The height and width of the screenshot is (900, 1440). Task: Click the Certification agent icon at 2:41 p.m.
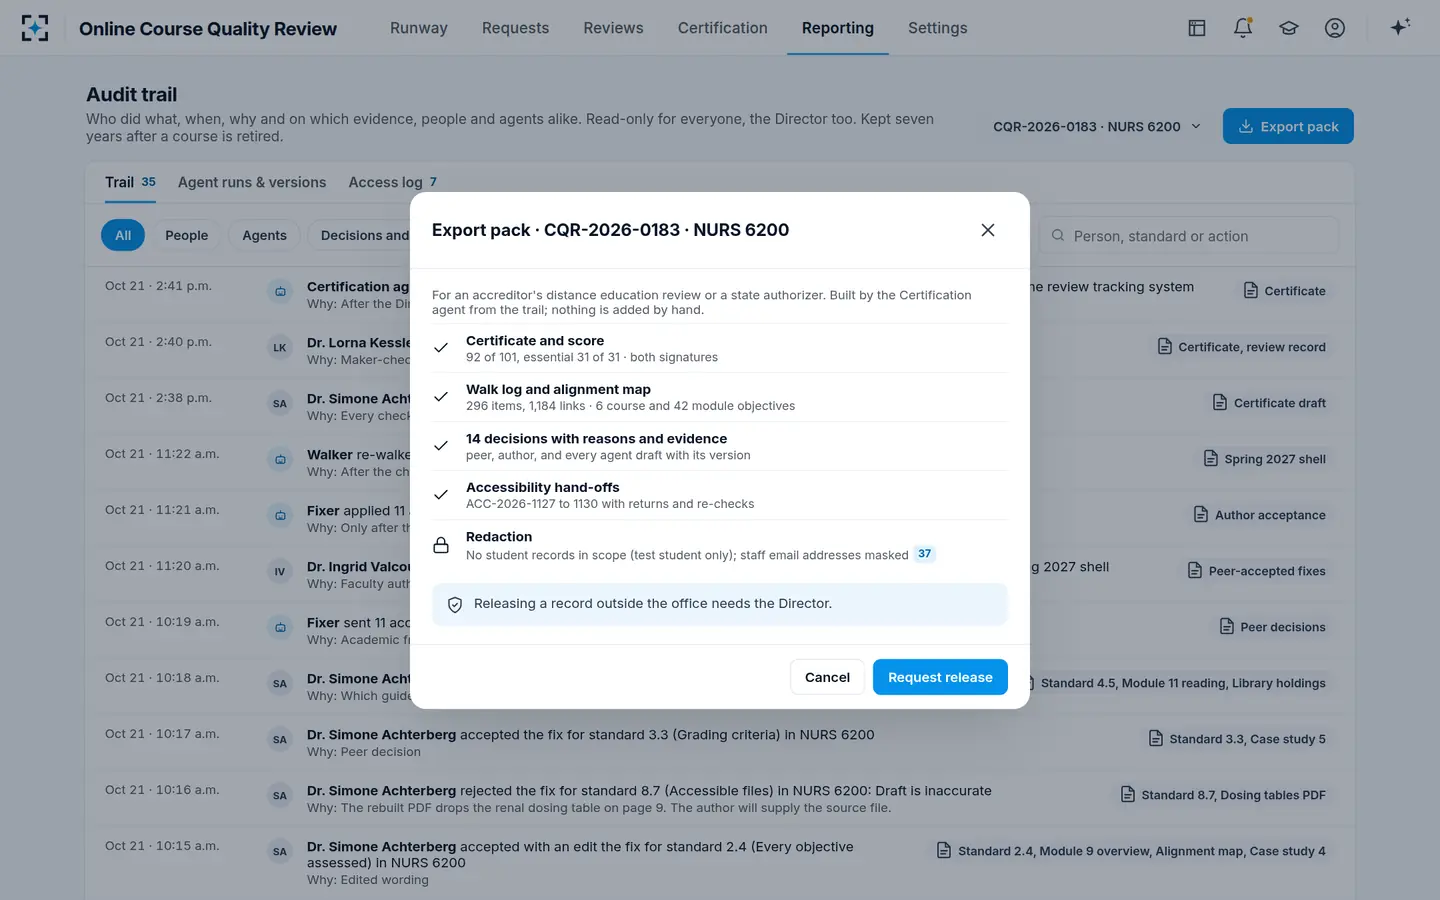[x=280, y=292]
